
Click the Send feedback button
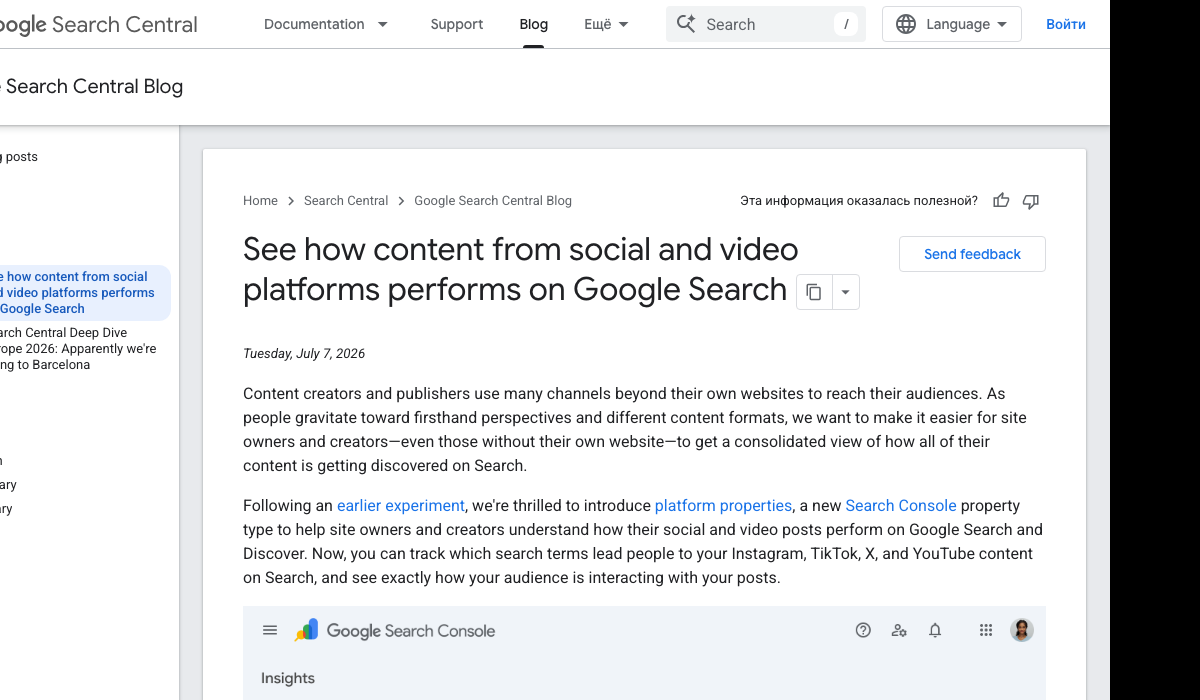(x=972, y=254)
